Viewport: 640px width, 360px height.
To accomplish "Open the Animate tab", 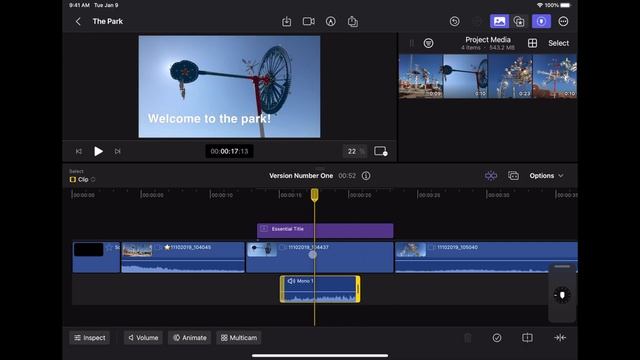I will 189,338.
